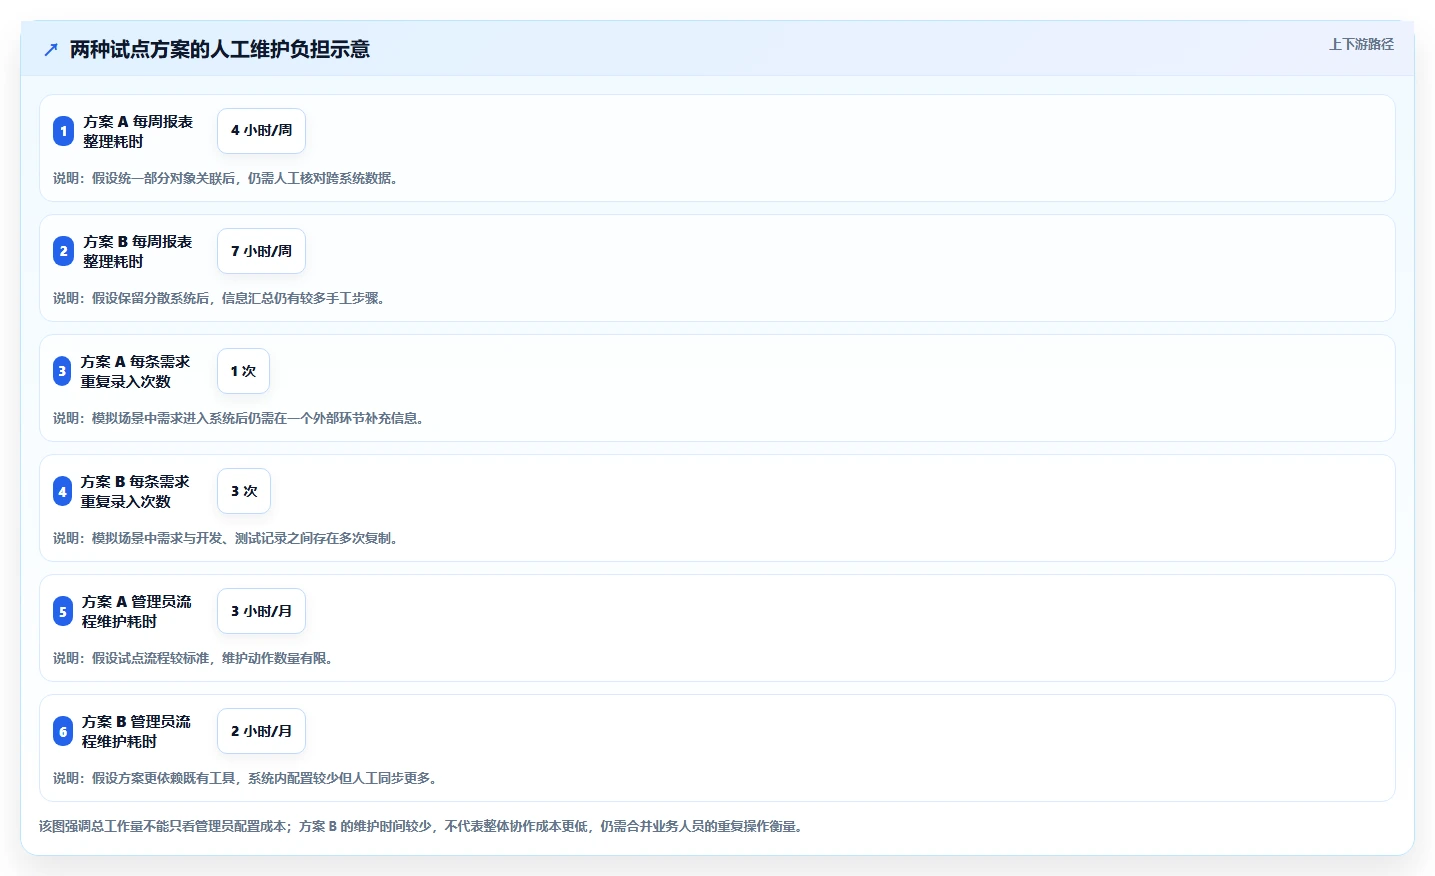Click the 1 次 value chip
The width and height of the screenshot is (1435, 876).
point(243,371)
